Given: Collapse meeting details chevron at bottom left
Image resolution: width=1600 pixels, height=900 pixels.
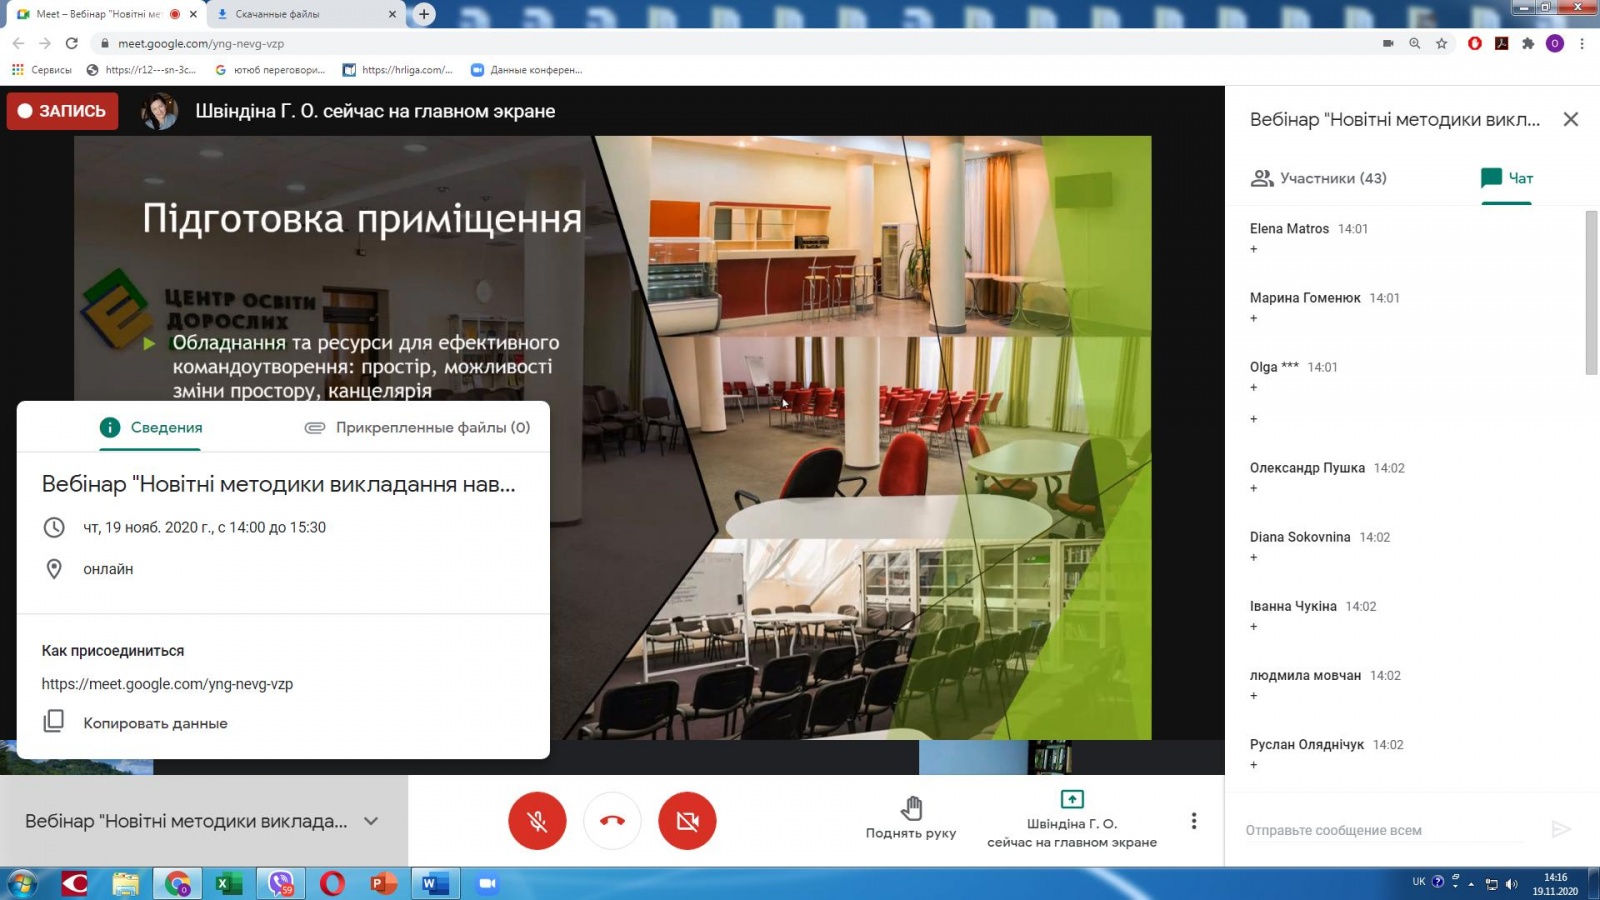Looking at the screenshot, I should click(371, 821).
